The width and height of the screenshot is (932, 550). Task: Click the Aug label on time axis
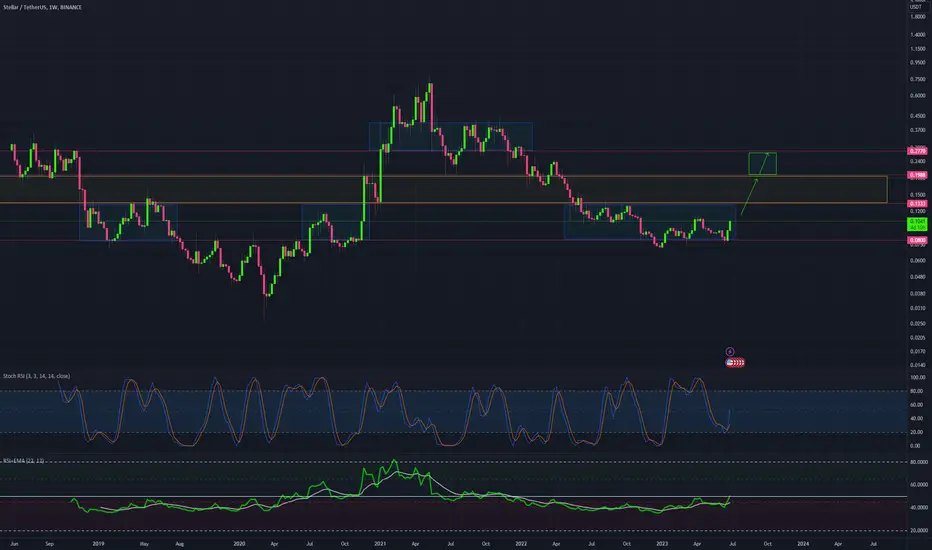180,543
